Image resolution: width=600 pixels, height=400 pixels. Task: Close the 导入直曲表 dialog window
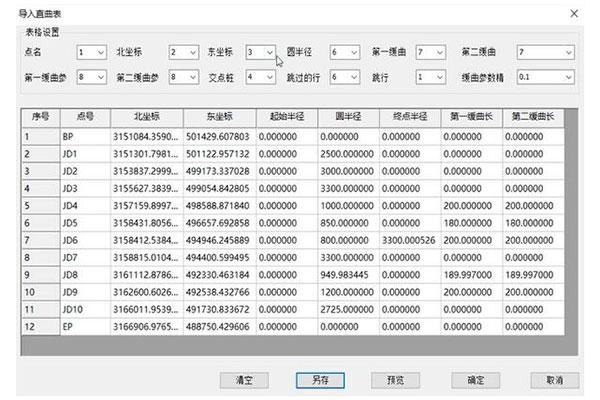tap(573, 12)
